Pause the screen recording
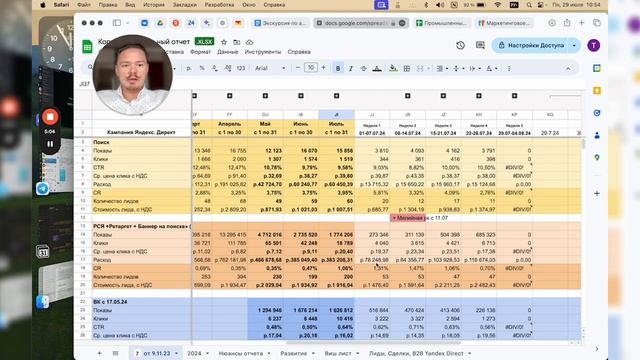 coord(50,144)
